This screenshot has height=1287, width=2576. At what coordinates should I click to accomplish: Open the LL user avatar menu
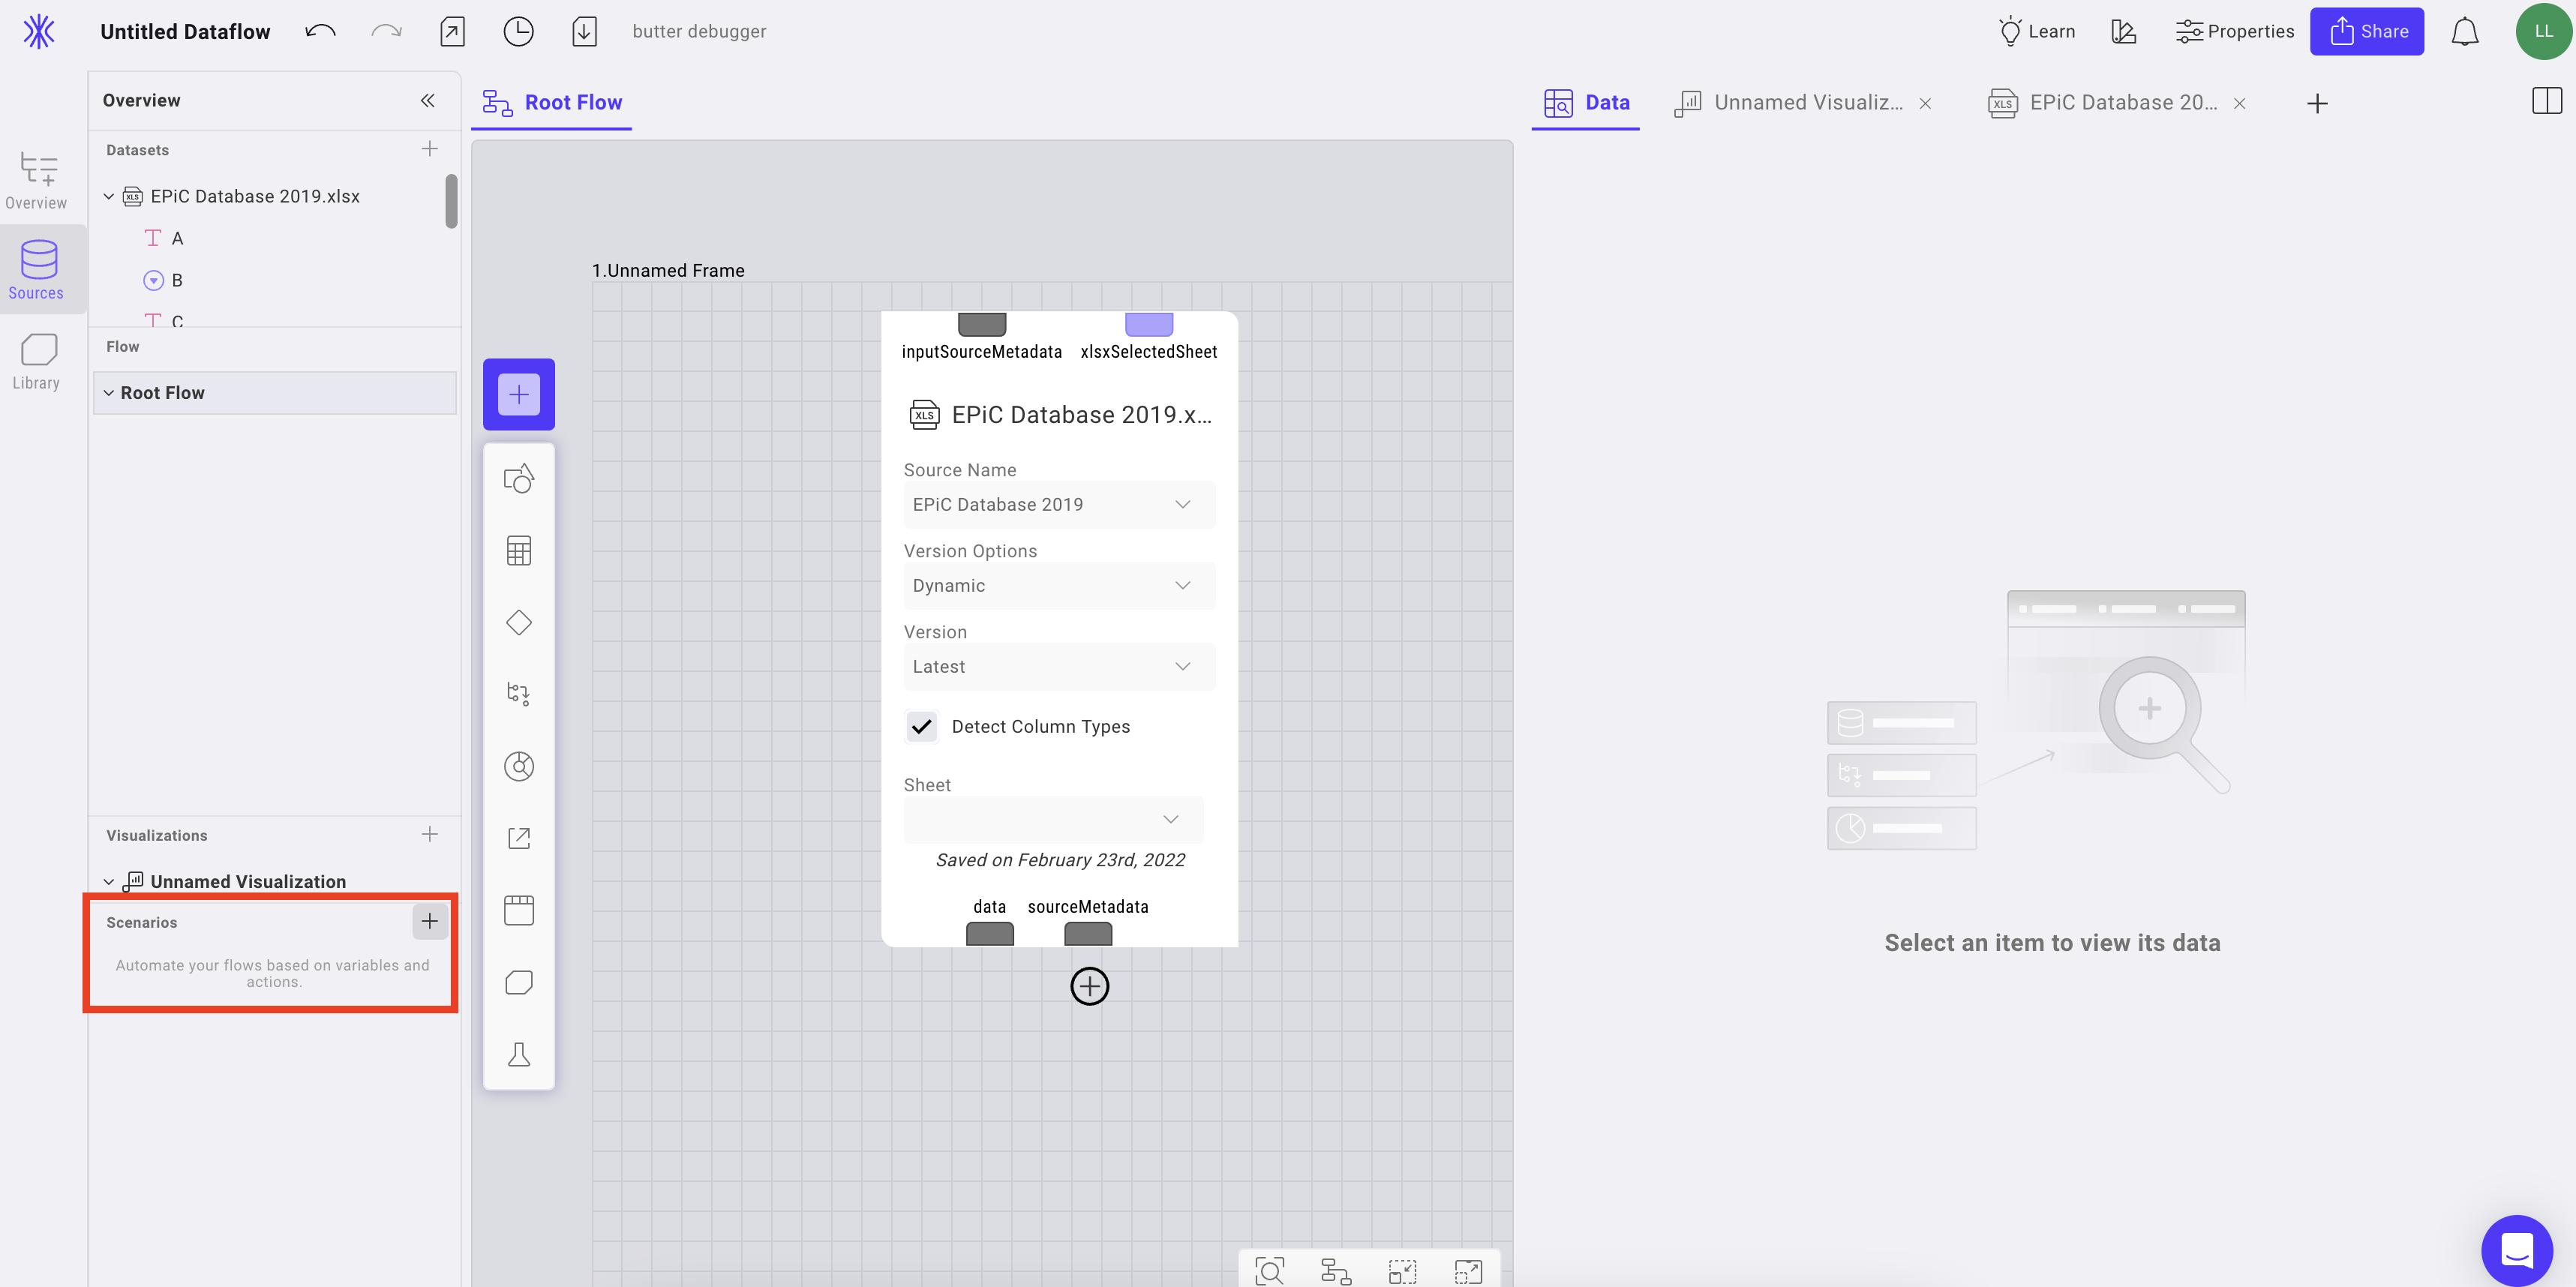coord(2543,31)
